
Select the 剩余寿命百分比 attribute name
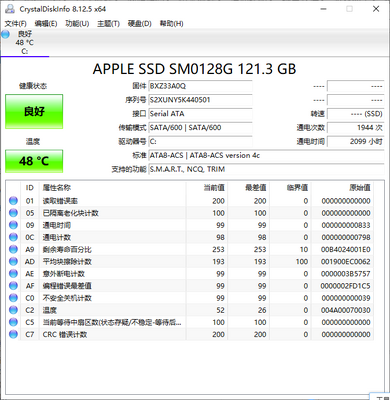(x=67, y=249)
